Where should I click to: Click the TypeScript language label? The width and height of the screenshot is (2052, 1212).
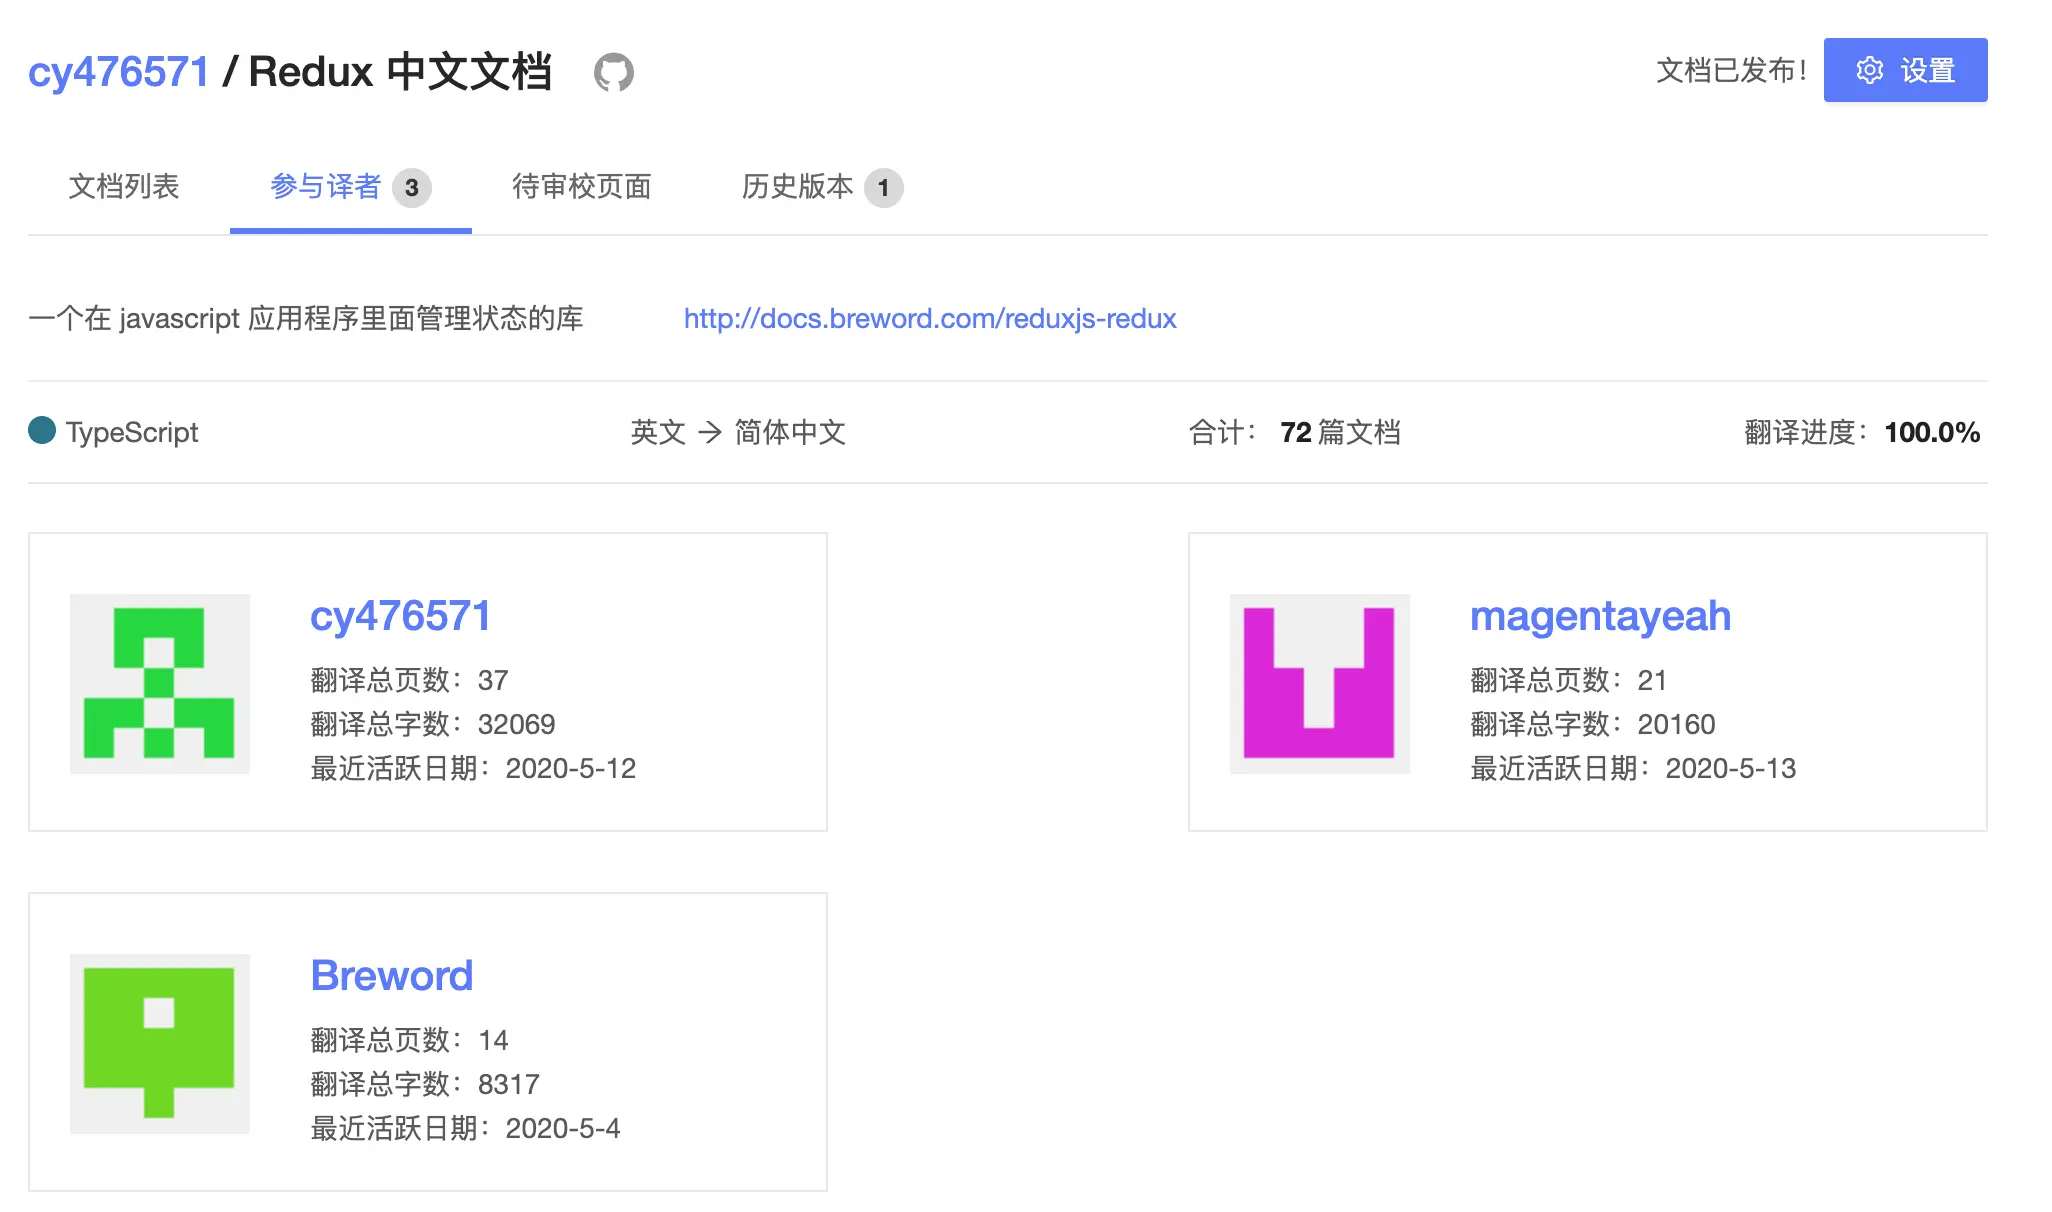point(132,432)
